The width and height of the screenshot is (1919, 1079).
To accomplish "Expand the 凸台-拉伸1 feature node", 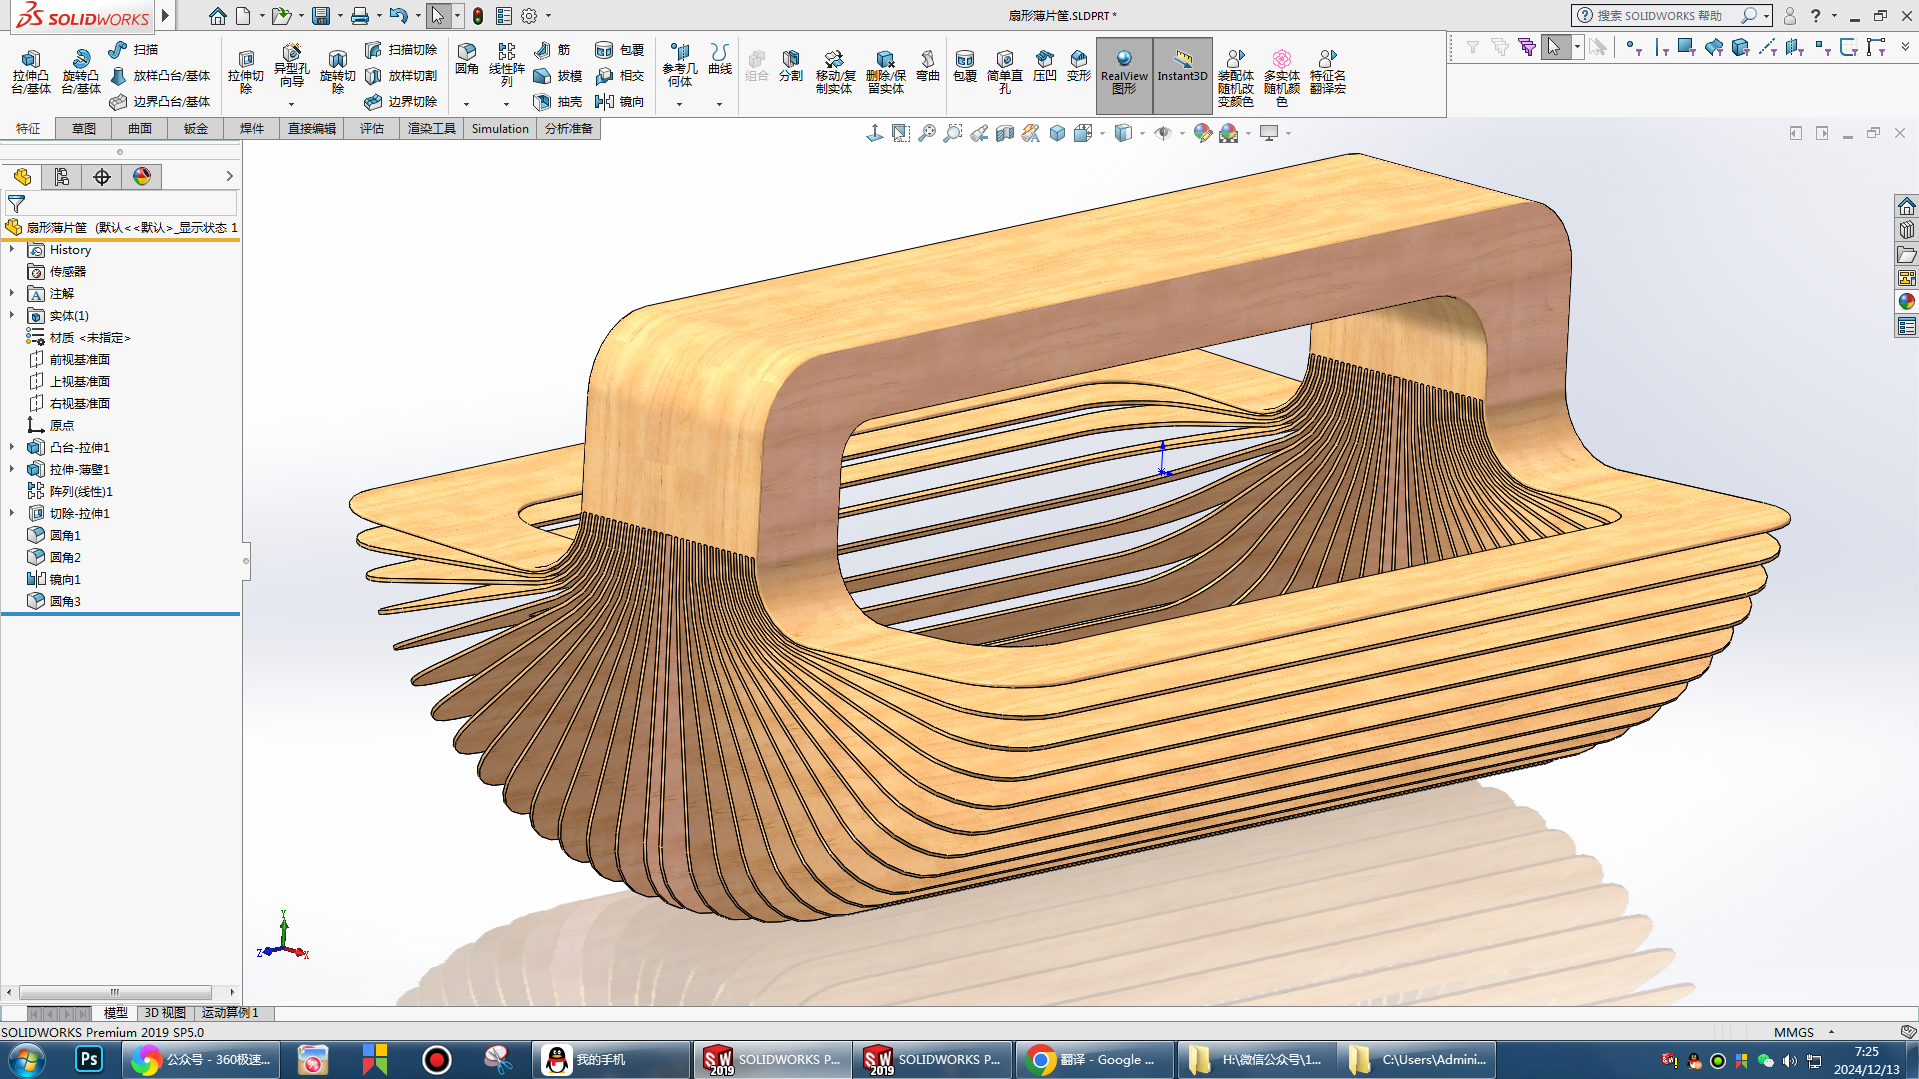I will click(12, 447).
